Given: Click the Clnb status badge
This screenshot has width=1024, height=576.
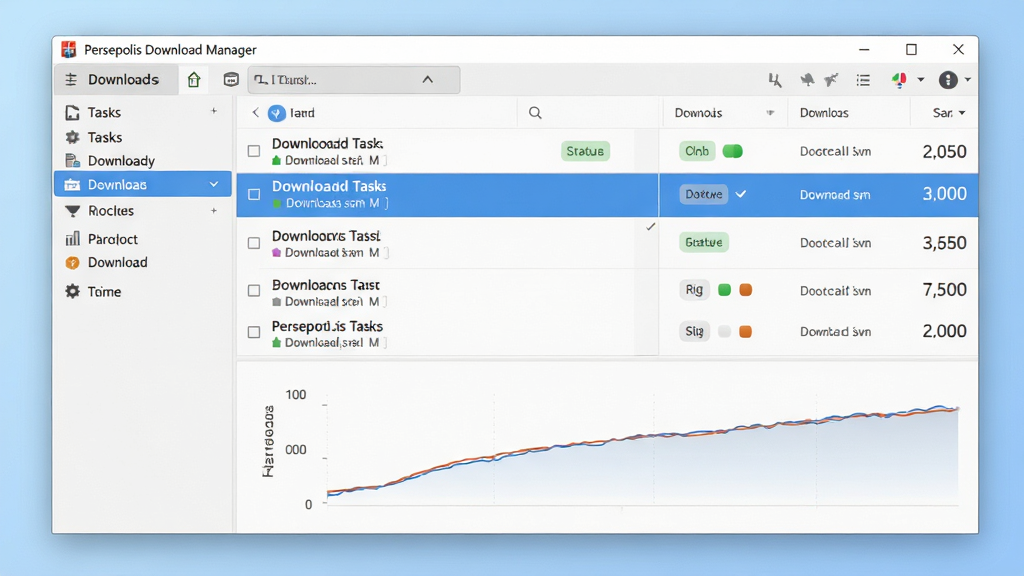Looking at the screenshot, I should (x=697, y=152).
